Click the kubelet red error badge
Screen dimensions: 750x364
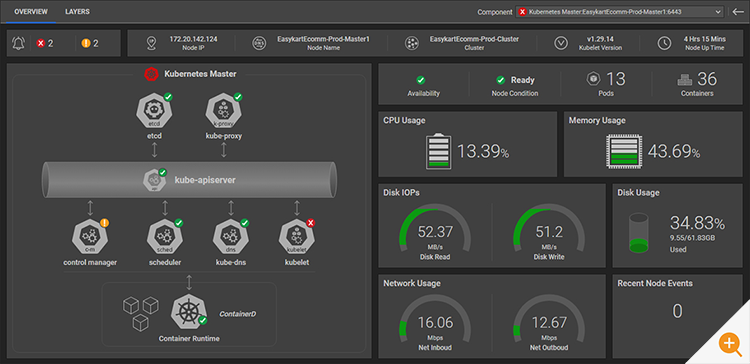pyautogui.click(x=310, y=222)
